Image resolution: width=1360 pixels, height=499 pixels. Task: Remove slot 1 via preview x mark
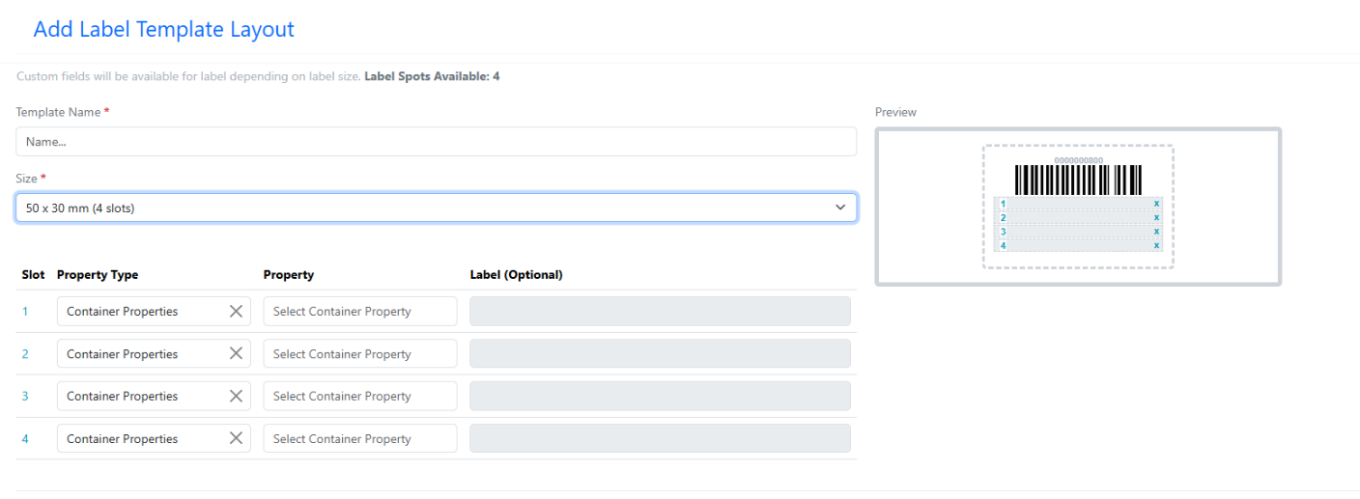click(1157, 204)
